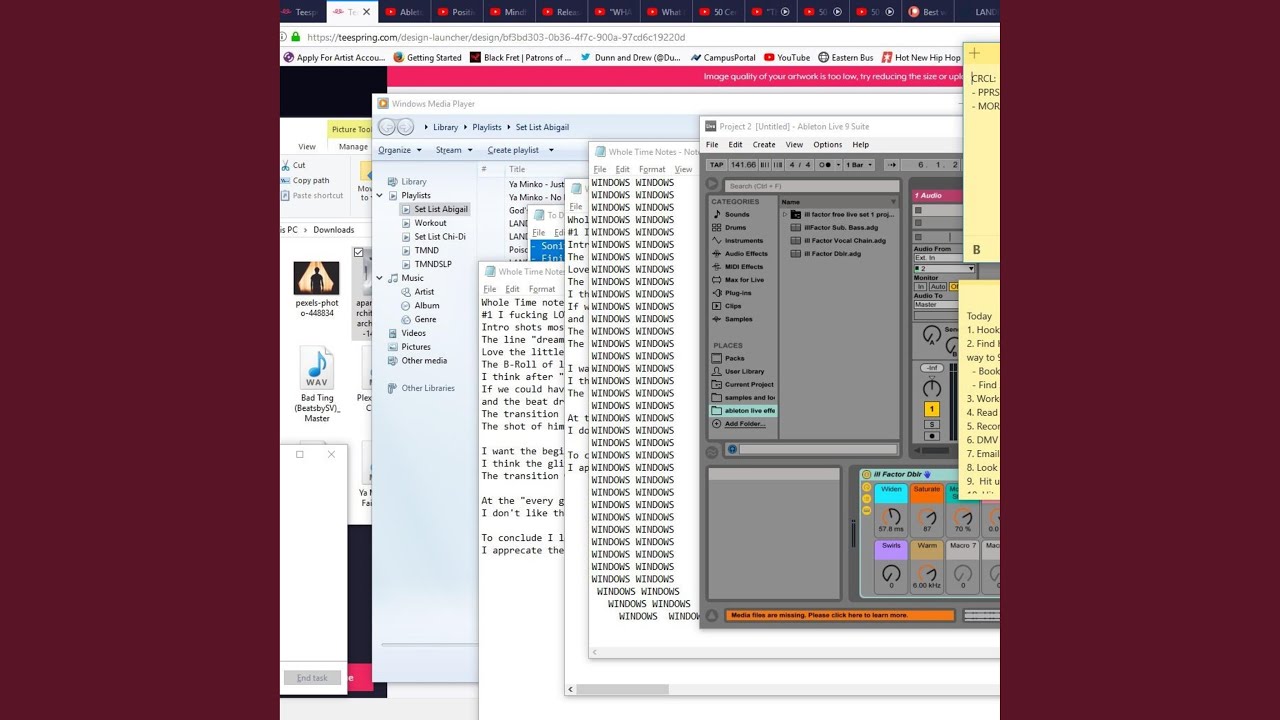
Task: Select MIDI Effects category in Ableton
Action: (743, 266)
